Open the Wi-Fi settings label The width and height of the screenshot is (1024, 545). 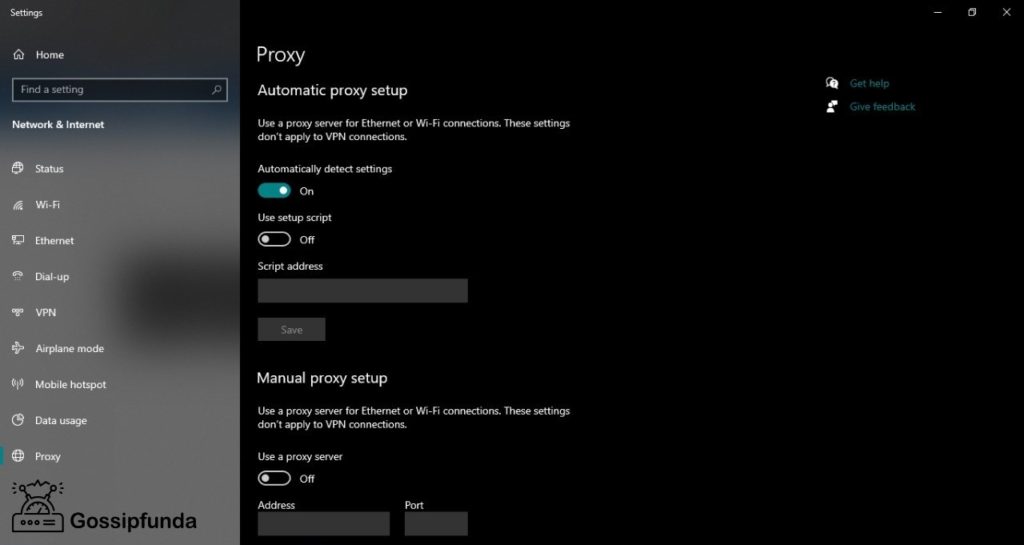47,205
